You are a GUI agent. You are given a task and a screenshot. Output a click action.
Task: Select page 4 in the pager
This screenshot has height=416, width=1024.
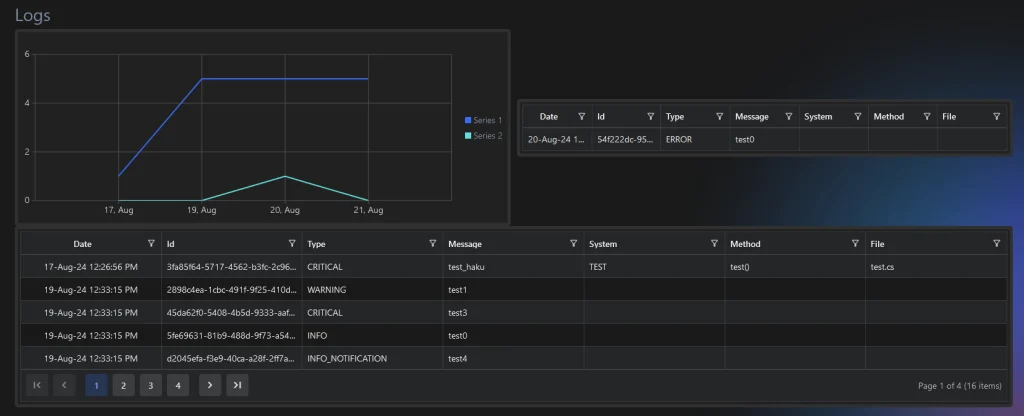(177, 385)
